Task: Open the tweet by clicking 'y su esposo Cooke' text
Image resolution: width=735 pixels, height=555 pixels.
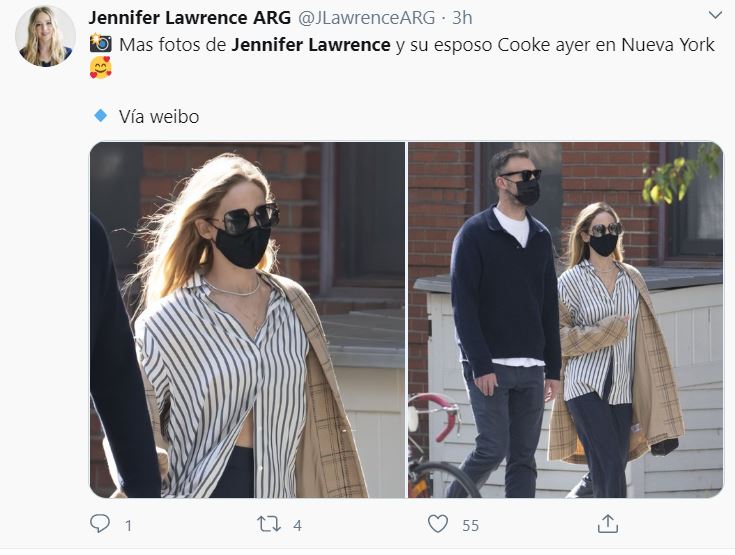Action: (x=466, y=45)
